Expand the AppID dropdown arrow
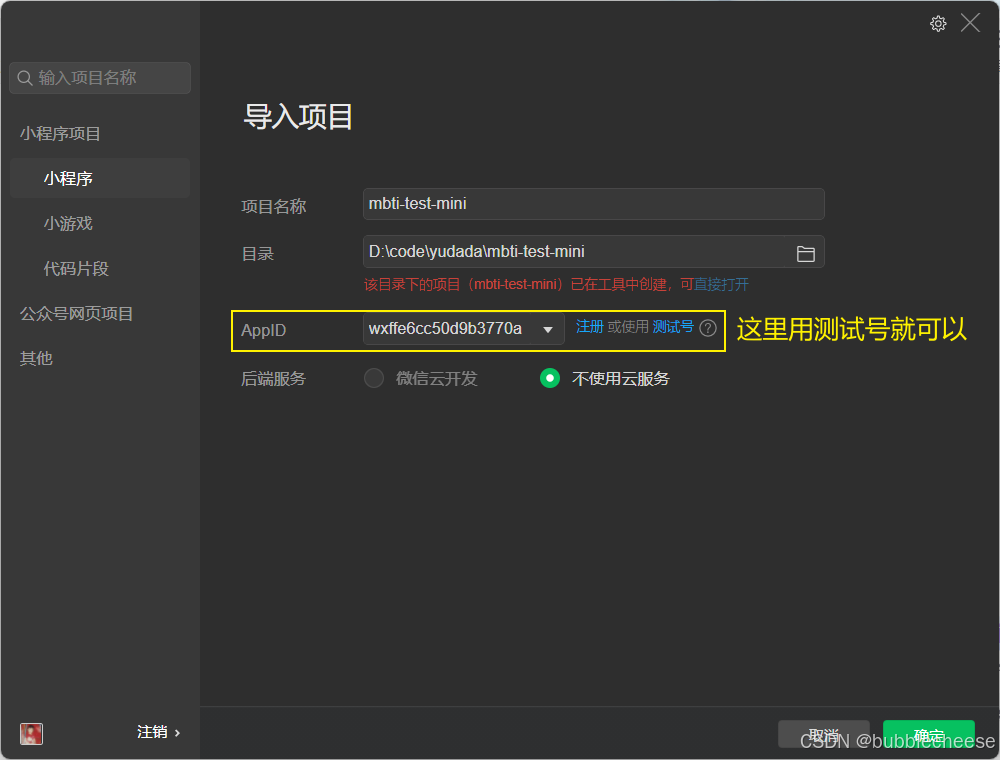 [548, 330]
